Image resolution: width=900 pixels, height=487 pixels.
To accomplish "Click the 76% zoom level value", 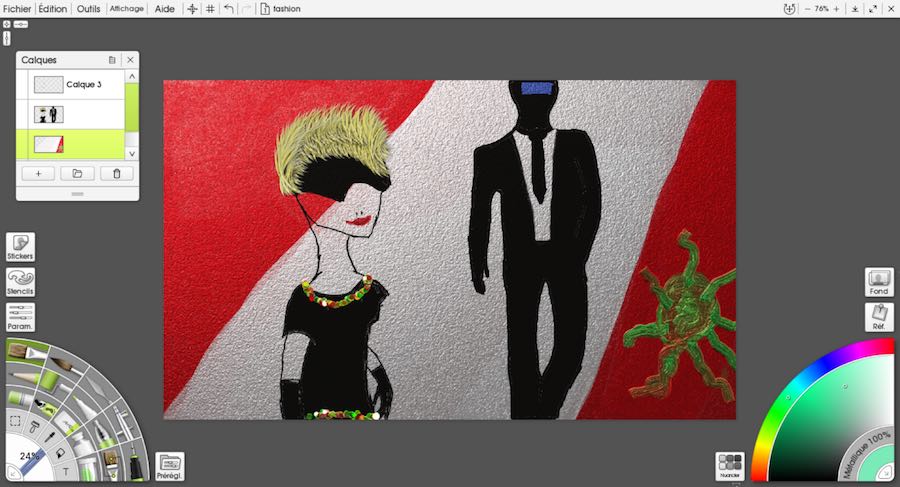I will coord(821,9).
